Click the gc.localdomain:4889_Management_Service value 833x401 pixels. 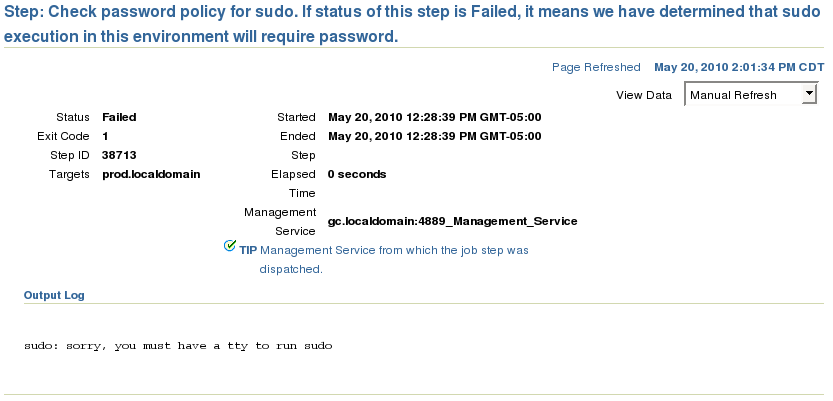(x=453, y=221)
